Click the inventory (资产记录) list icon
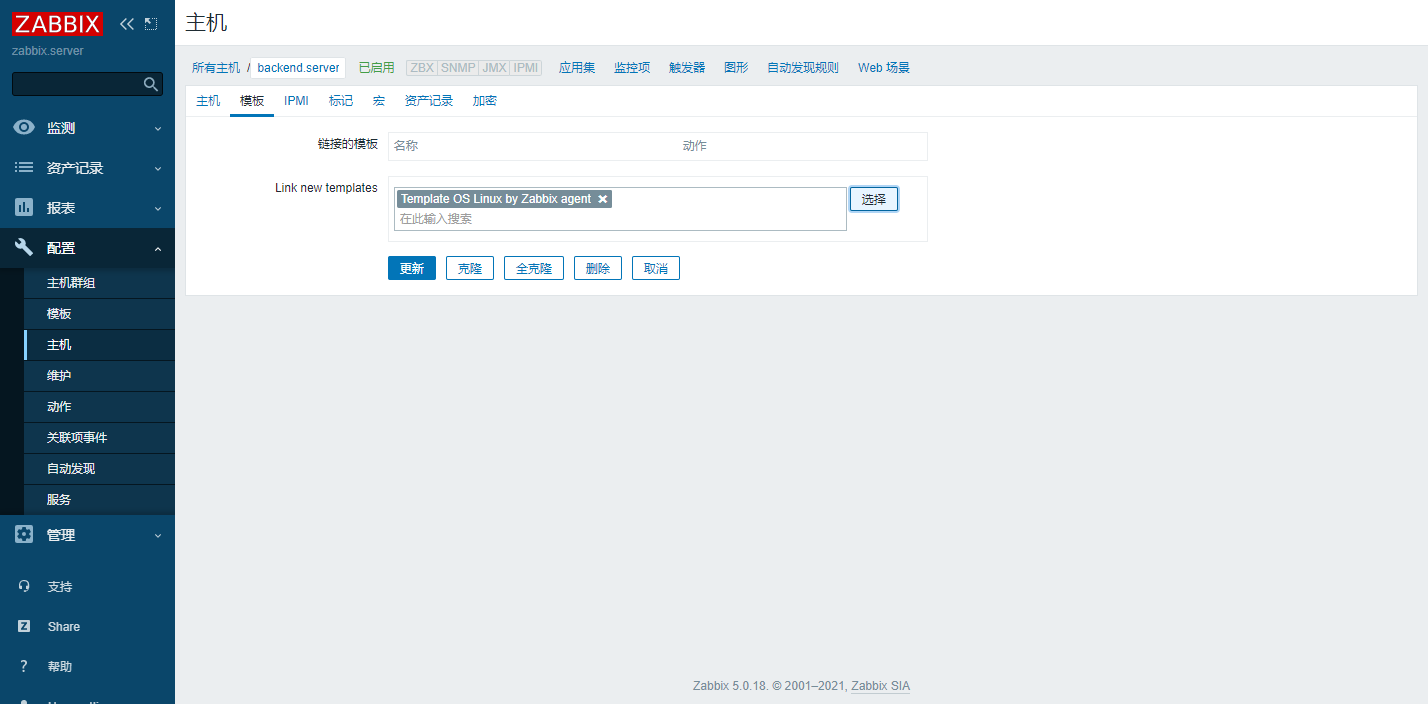 coord(23,167)
